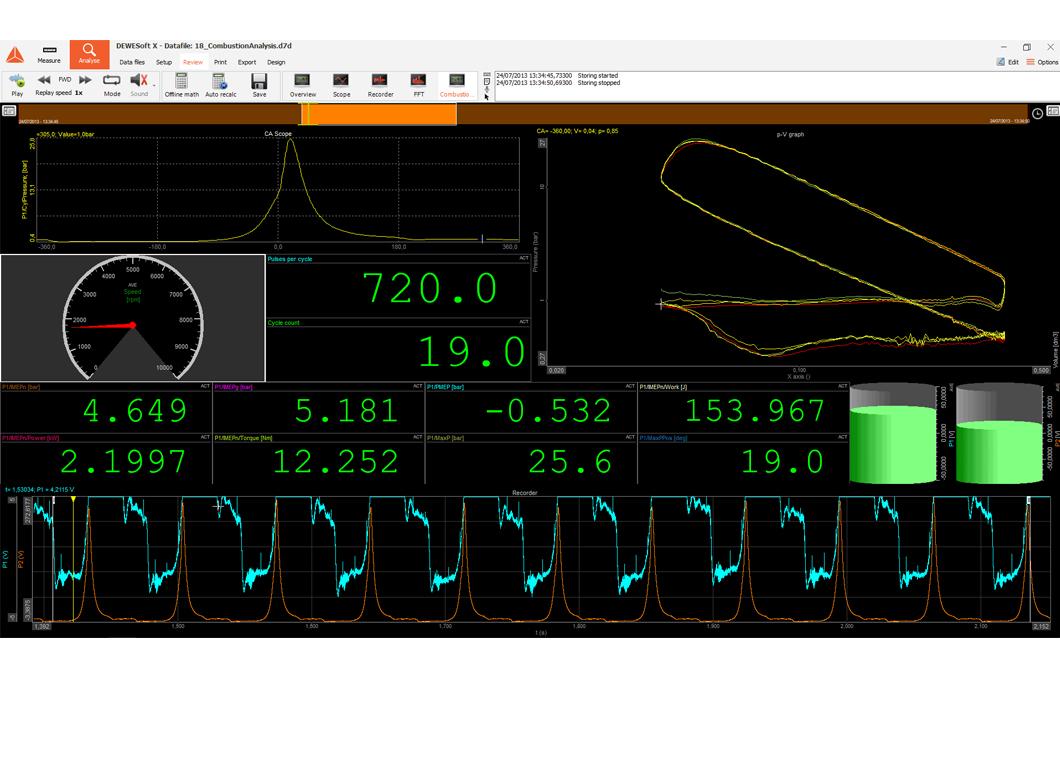This screenshot has width=1060, height=760.
Task: Click the P1/PMEP value -0.532
Action: [548, 411]
